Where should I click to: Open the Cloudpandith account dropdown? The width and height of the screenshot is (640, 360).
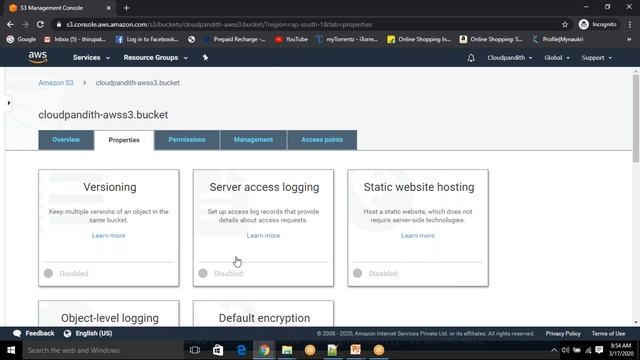pyautogui.click(x=510, y=58)
